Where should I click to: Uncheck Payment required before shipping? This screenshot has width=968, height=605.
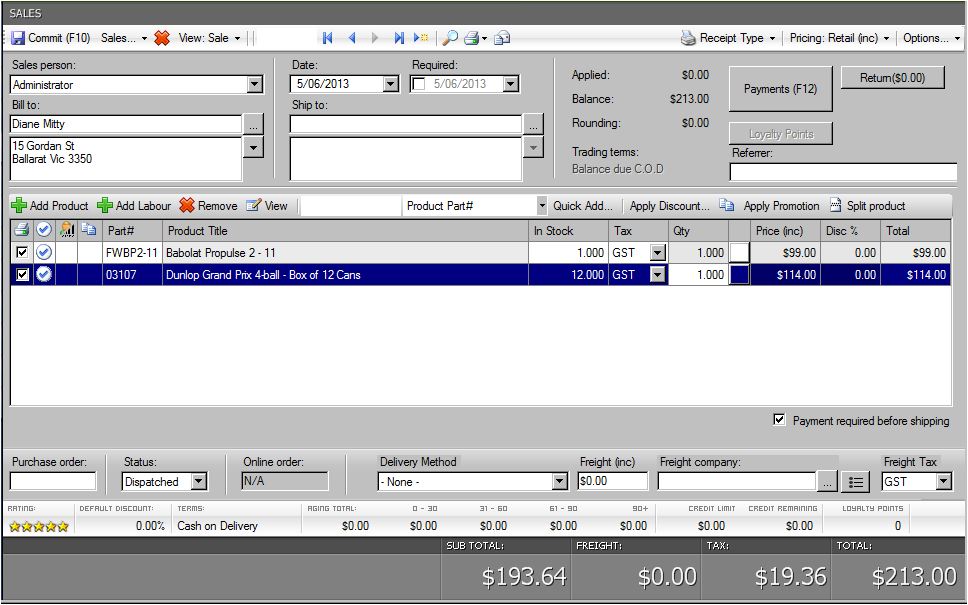[779, 420]
